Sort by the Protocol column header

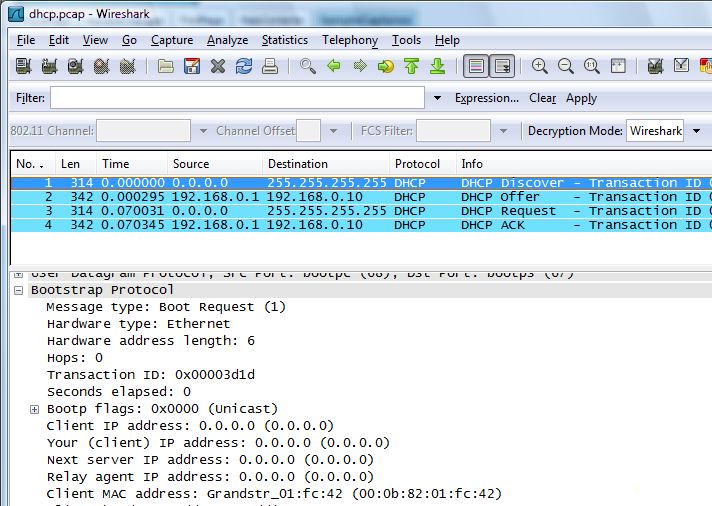(422, 164)
